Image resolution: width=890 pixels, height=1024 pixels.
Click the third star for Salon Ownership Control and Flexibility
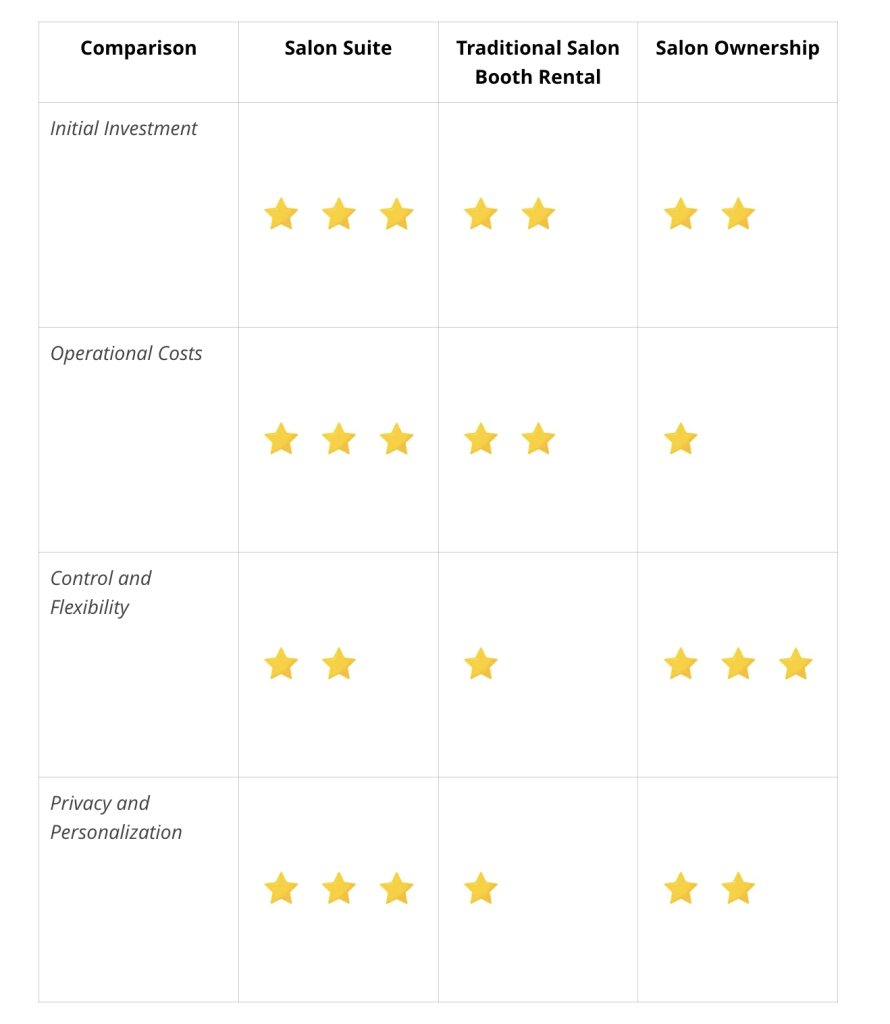click(796, 664)
